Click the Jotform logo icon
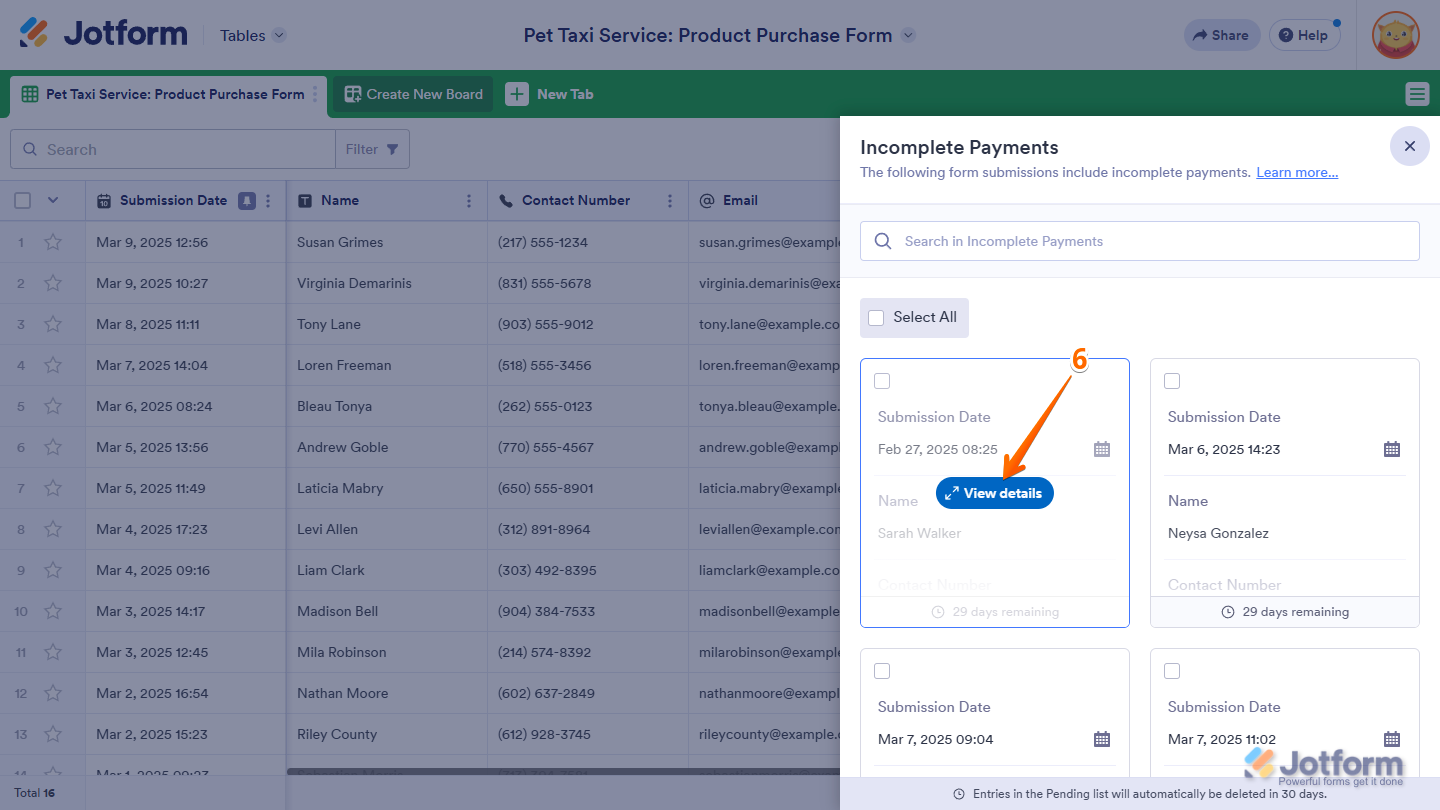 click(34, 34)
